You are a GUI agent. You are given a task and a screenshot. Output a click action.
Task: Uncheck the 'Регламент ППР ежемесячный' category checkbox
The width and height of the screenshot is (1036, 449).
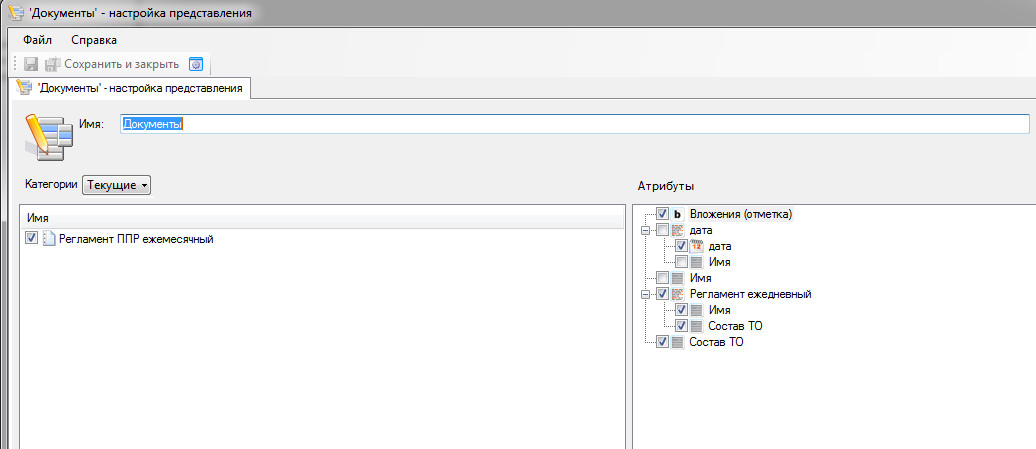(32, 239)
